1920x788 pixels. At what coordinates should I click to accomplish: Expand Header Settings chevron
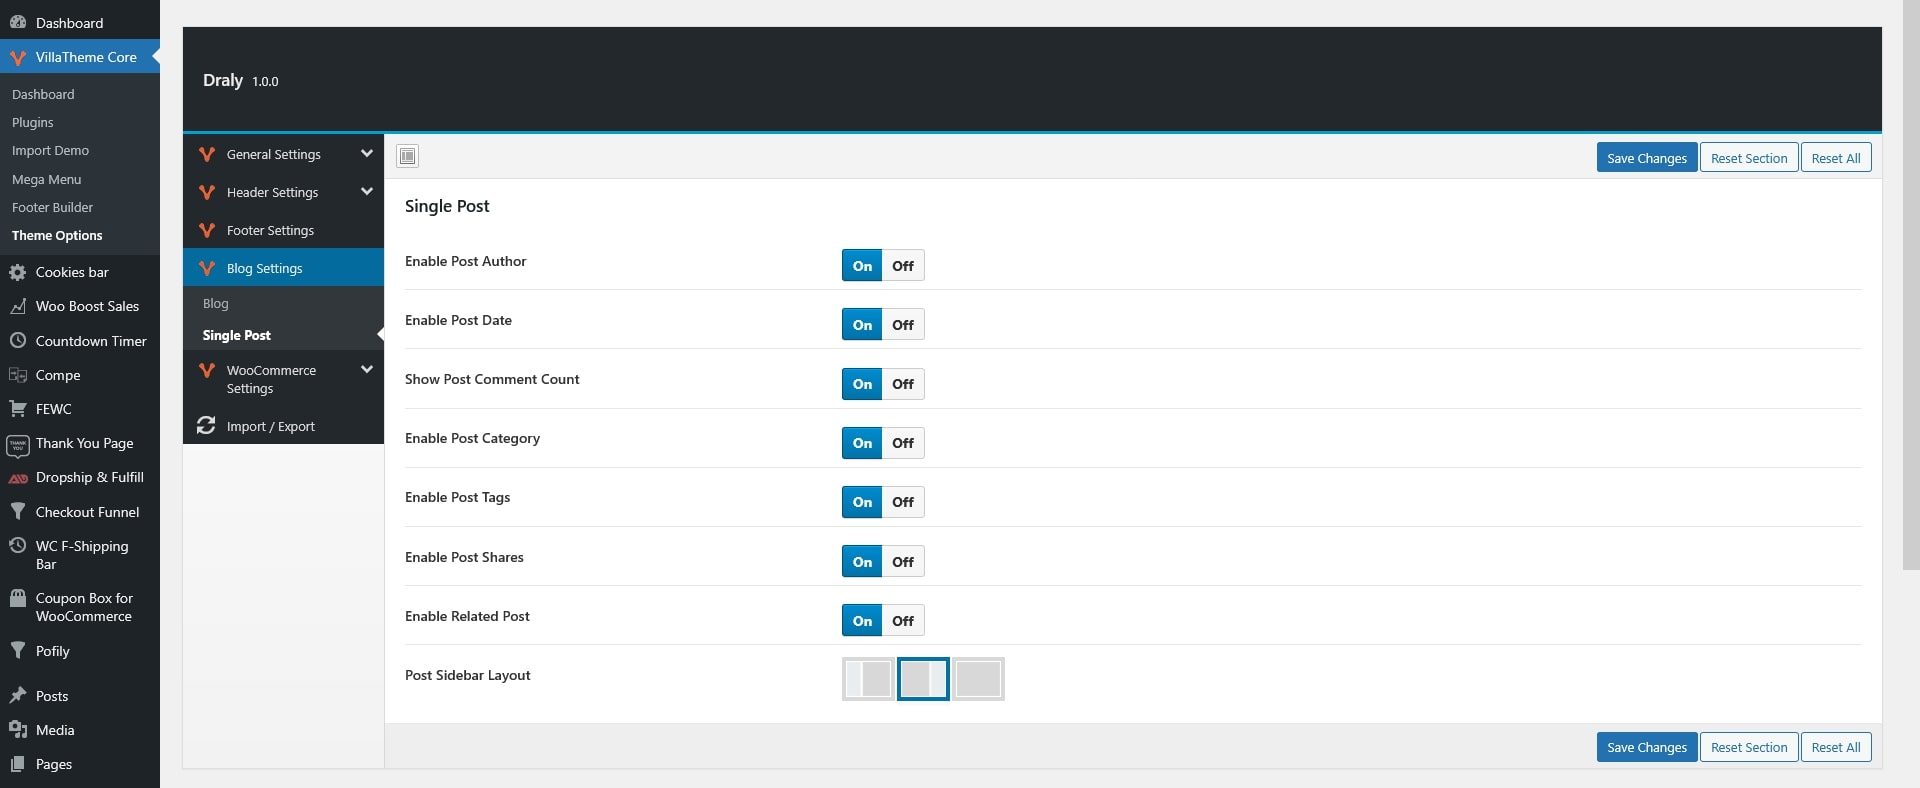pos(366,192)
